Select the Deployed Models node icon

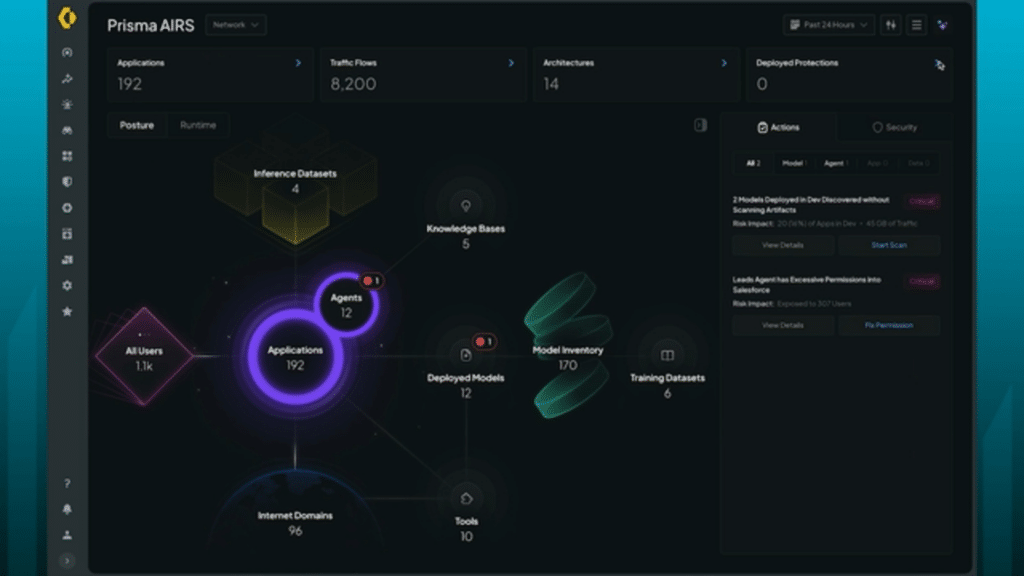(466, 355)
